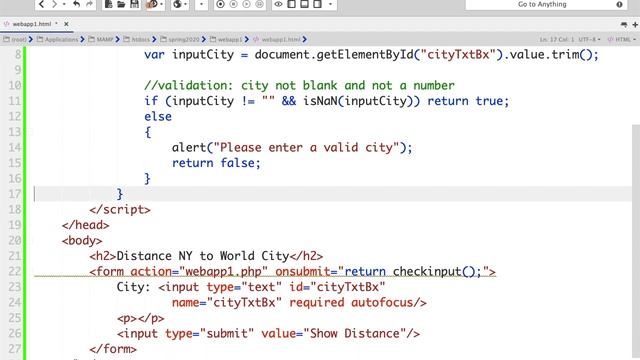Save the recorded macro to toolbox

259,4
